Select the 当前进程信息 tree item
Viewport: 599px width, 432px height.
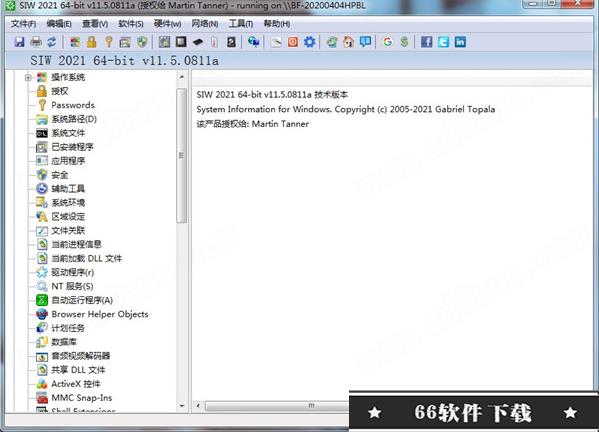tap(76, 244)
